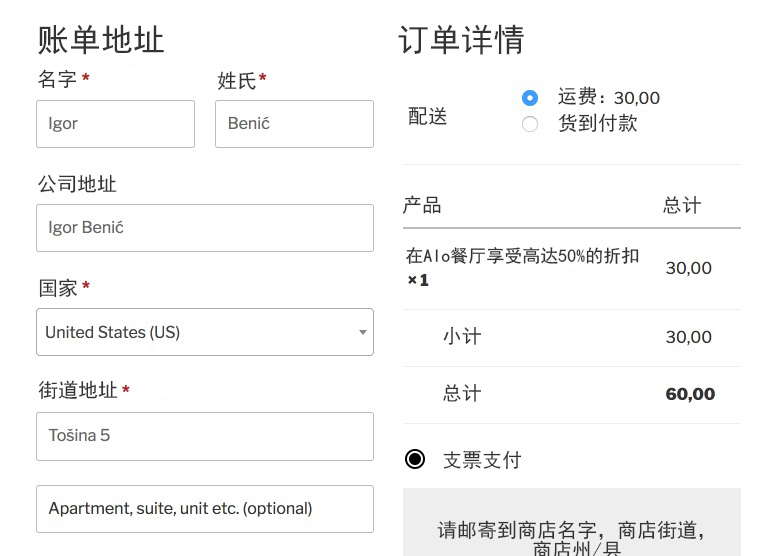Edit the 街道地址 field containing Tošina 5
782x556 pixels.
click(x=204, y=436)
